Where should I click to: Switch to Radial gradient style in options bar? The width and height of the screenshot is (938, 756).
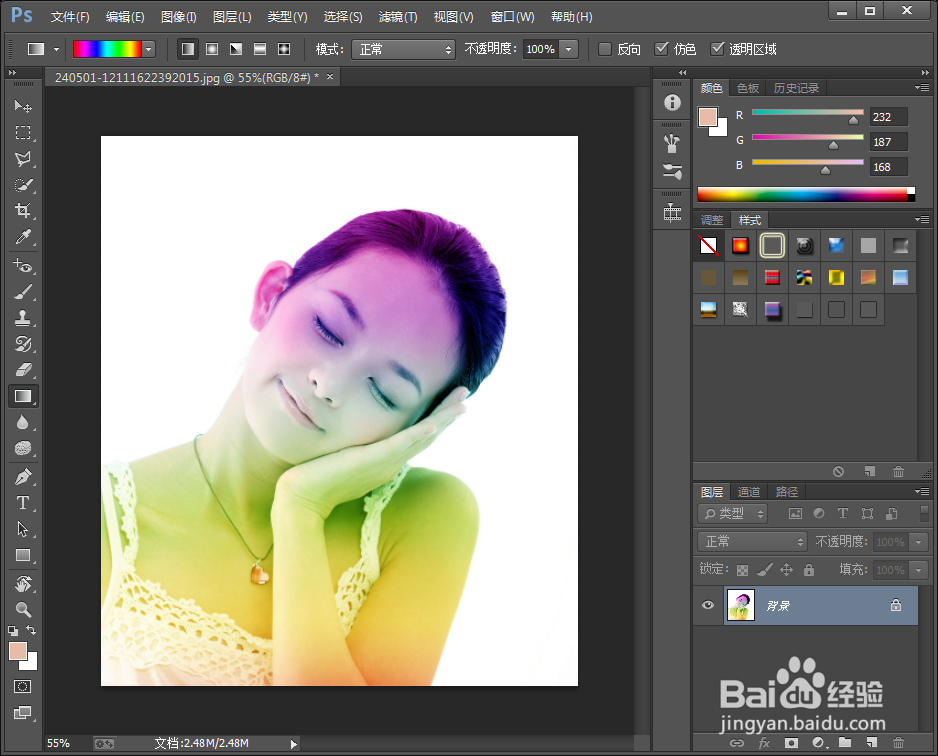[x=210, y=48]
